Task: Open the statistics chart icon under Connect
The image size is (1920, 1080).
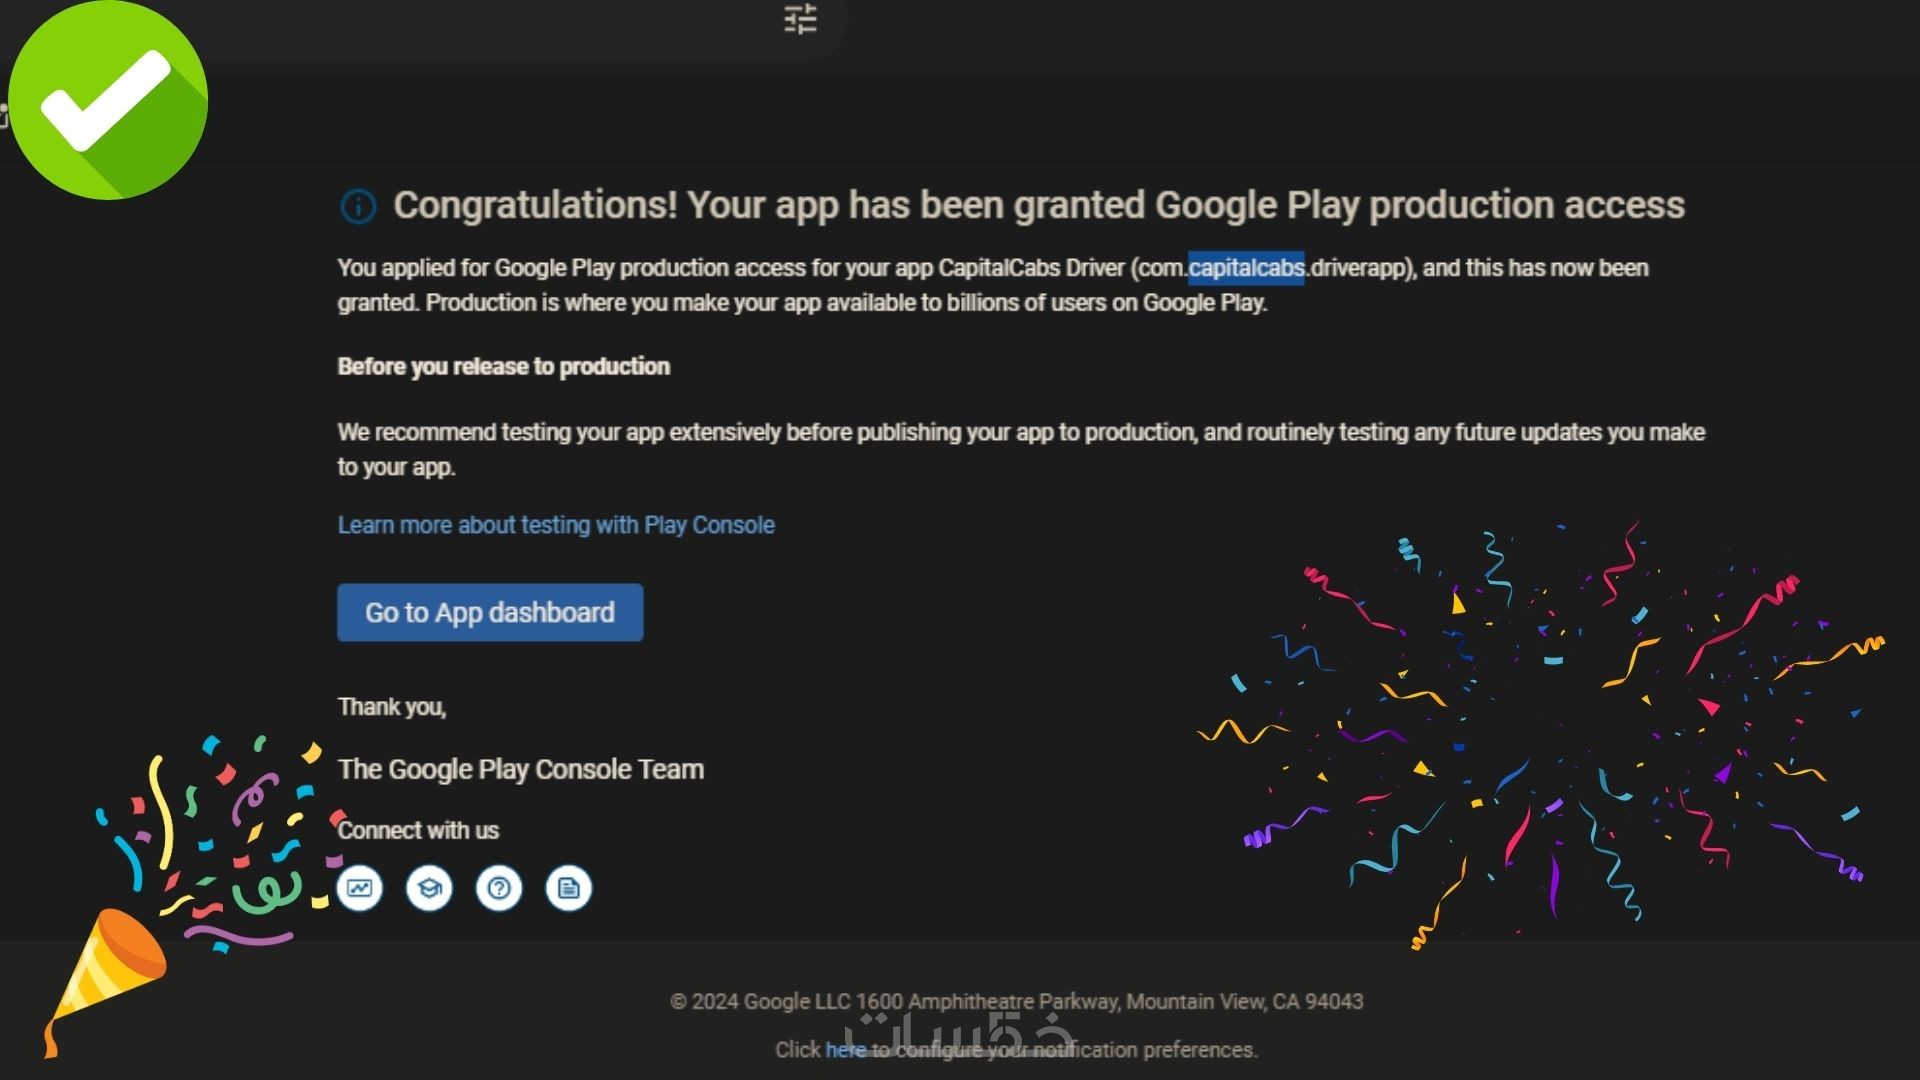Action: (x=360, y=888)
